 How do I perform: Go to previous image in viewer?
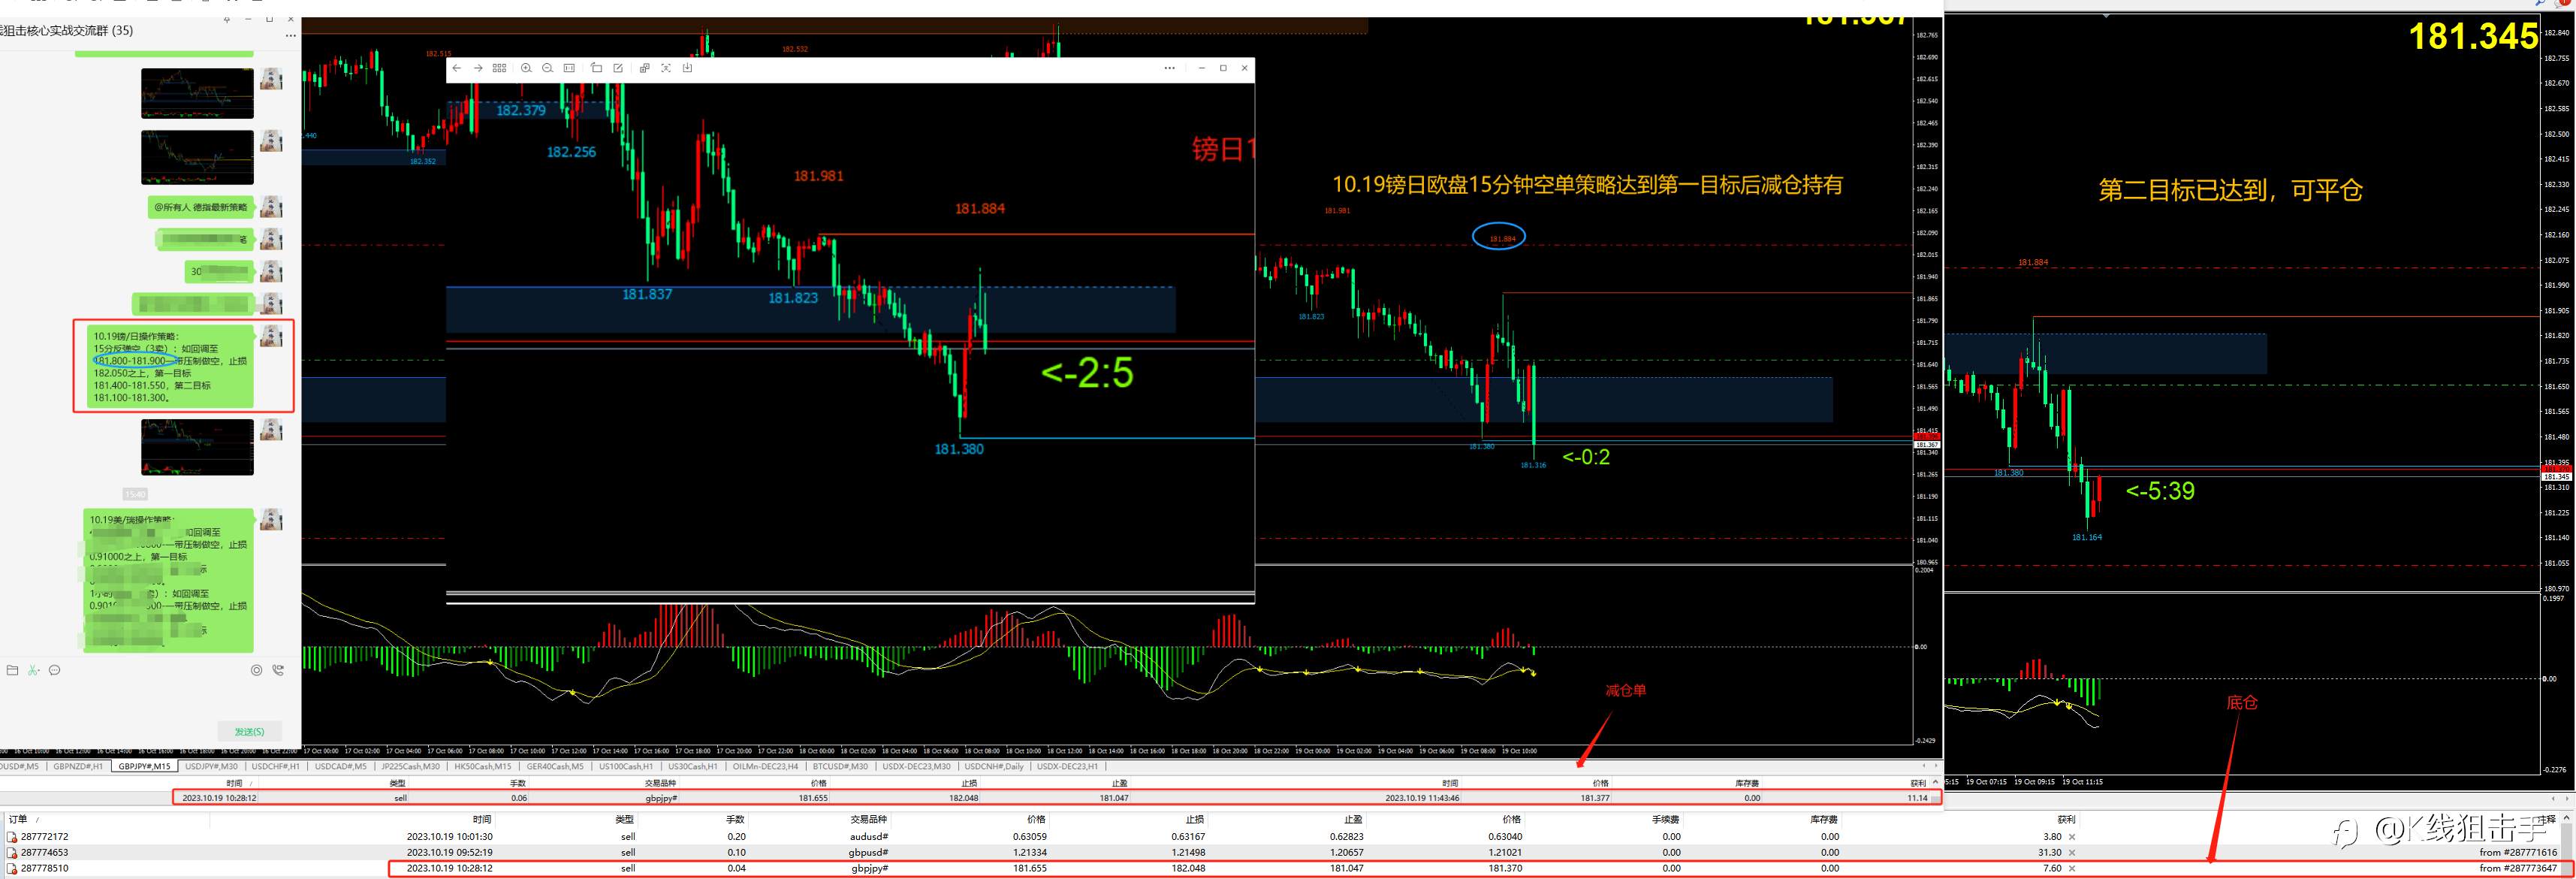point(456,68)
